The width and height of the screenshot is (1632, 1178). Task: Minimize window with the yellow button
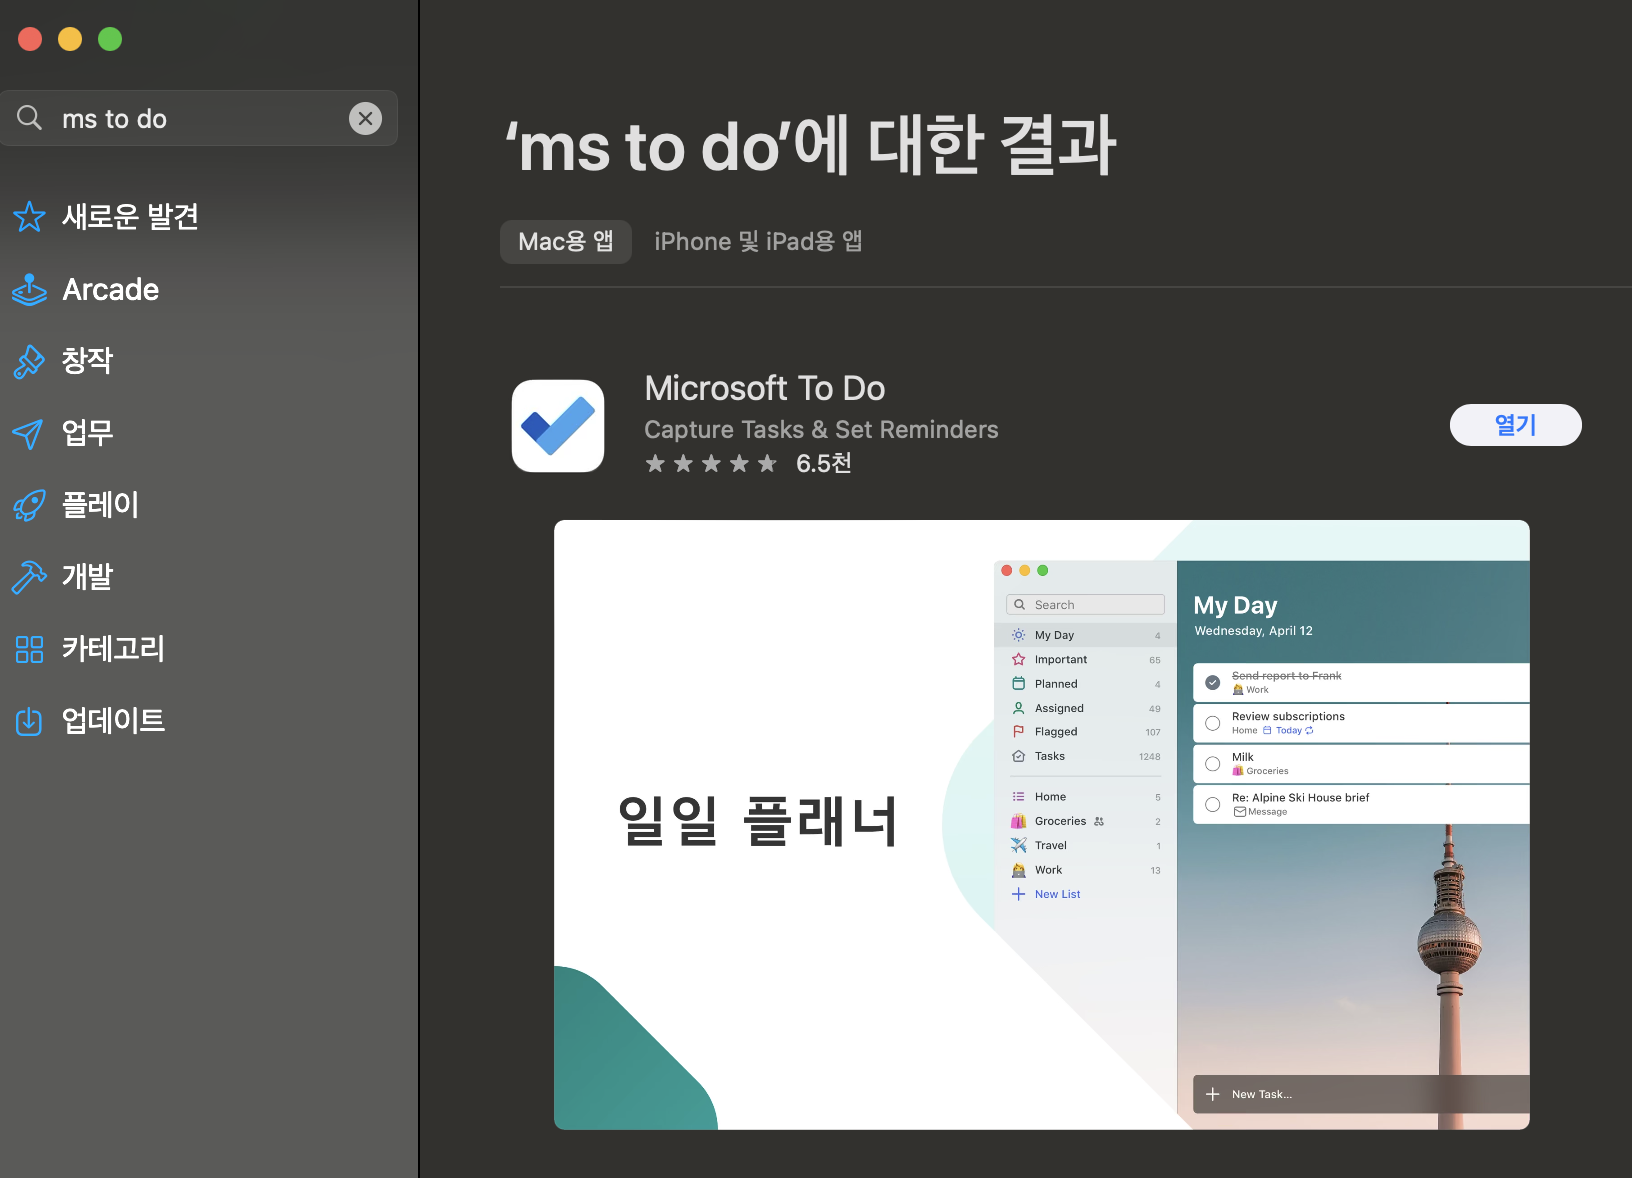(x=70, y=39)
